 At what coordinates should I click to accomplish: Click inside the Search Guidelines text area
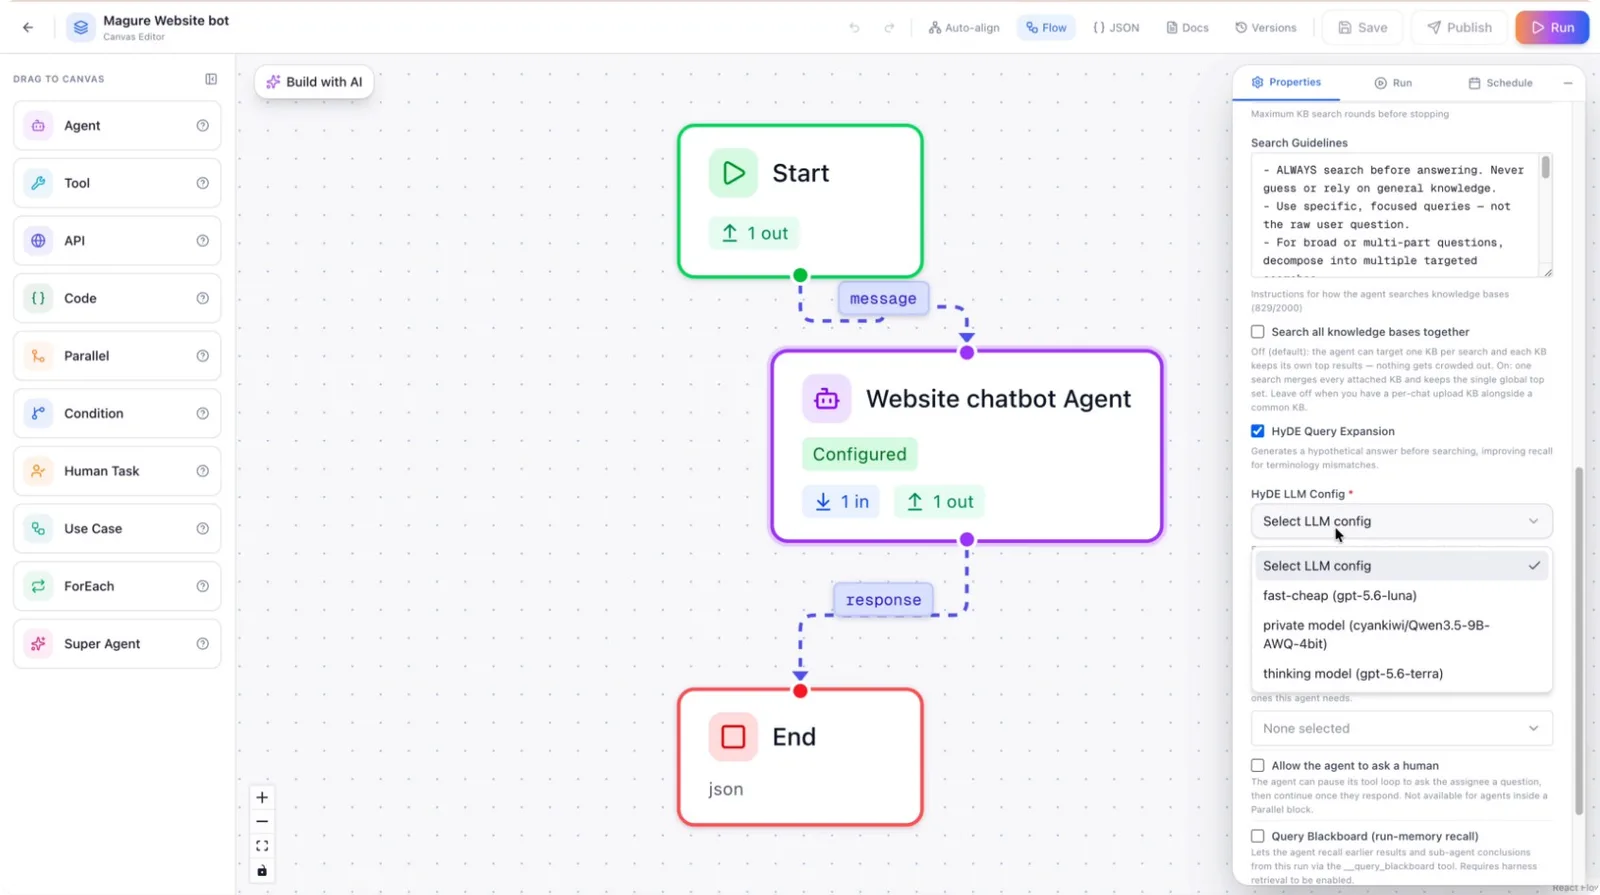coord(1395,216)
